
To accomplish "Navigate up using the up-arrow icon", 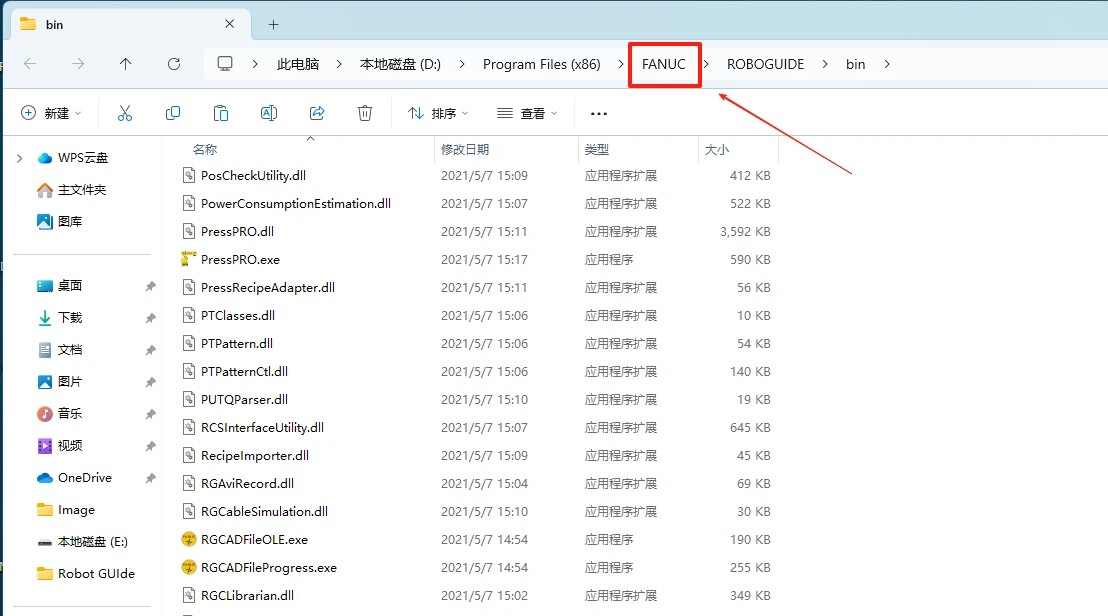I will click(x=125, y=63).
